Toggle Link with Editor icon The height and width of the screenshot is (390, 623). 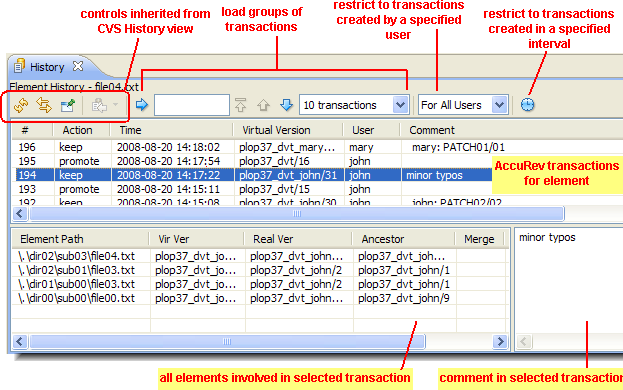tap(44, 105)
